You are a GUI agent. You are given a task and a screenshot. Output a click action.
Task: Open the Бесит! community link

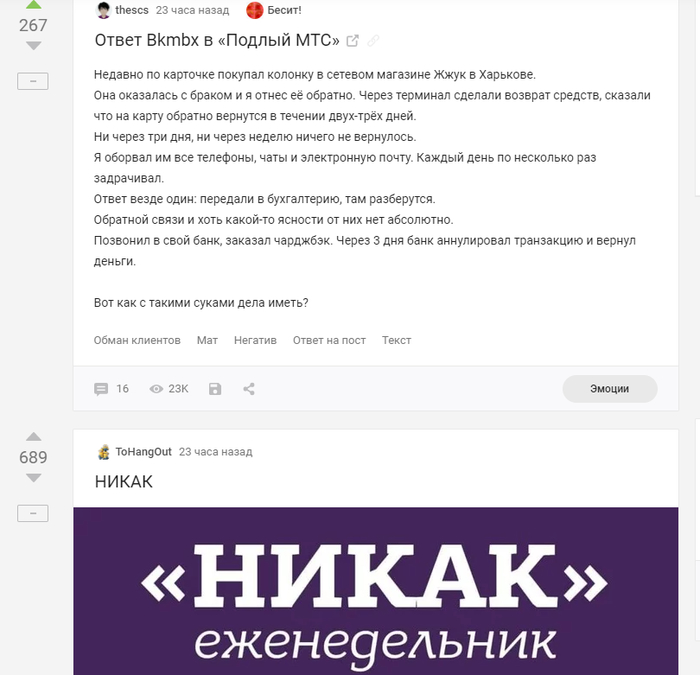pyautogui.click(x=274, y=10)
